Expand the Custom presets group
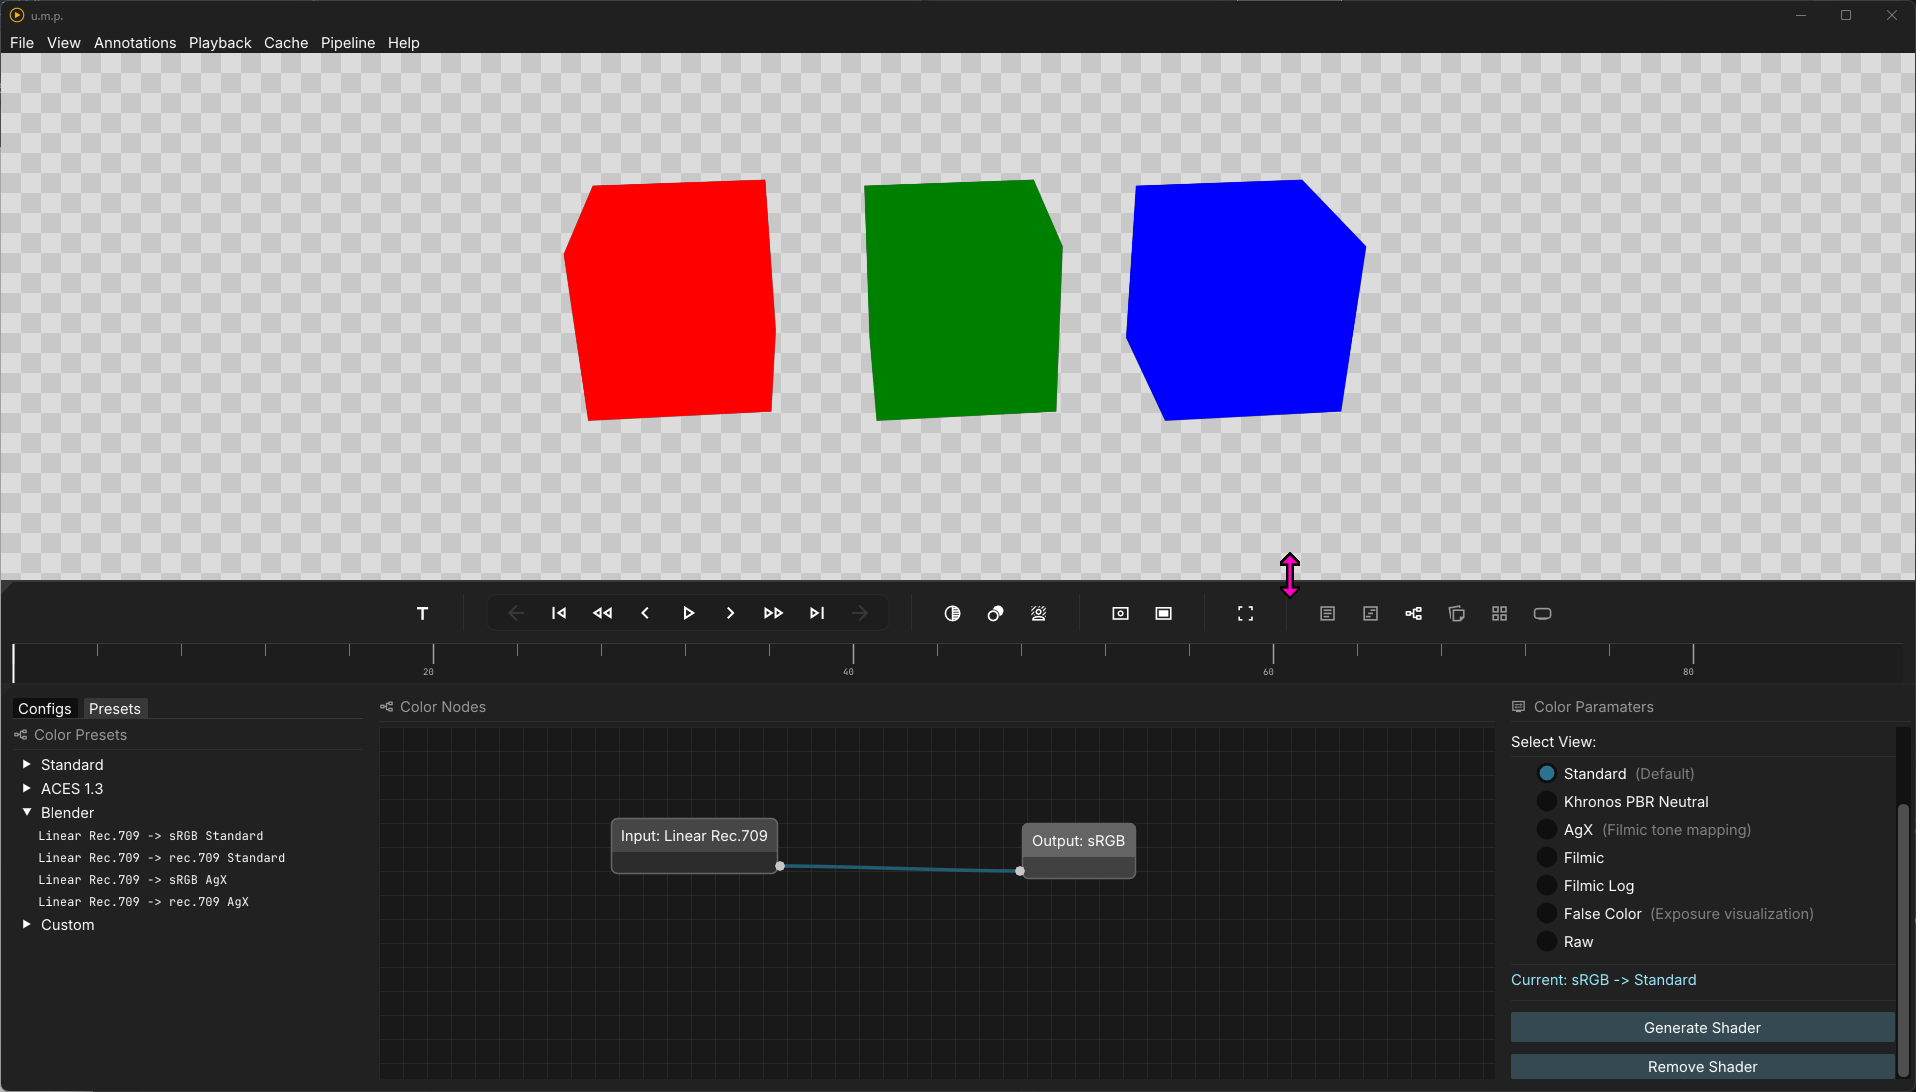The height and width of the screenshot is (1092, 1916). [27, 925]
